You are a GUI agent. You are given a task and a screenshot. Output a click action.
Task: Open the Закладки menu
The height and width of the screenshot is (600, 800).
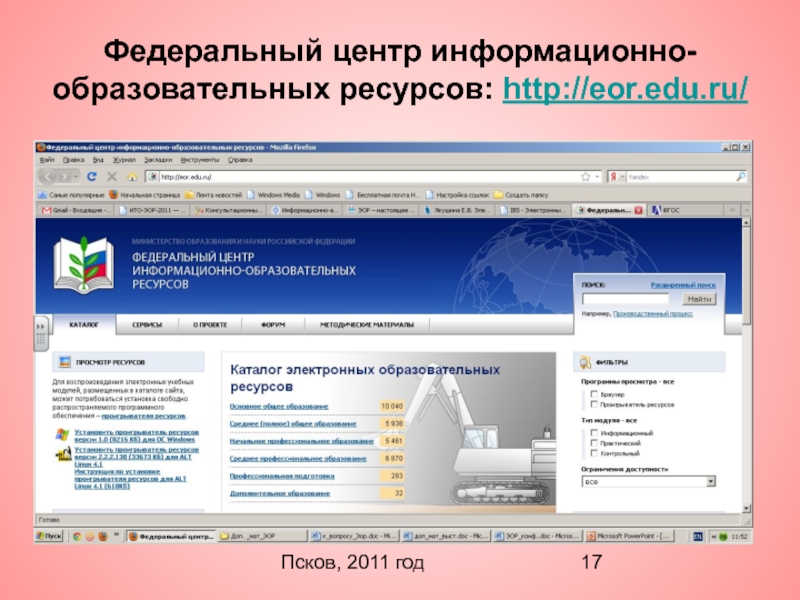[158, 160]
